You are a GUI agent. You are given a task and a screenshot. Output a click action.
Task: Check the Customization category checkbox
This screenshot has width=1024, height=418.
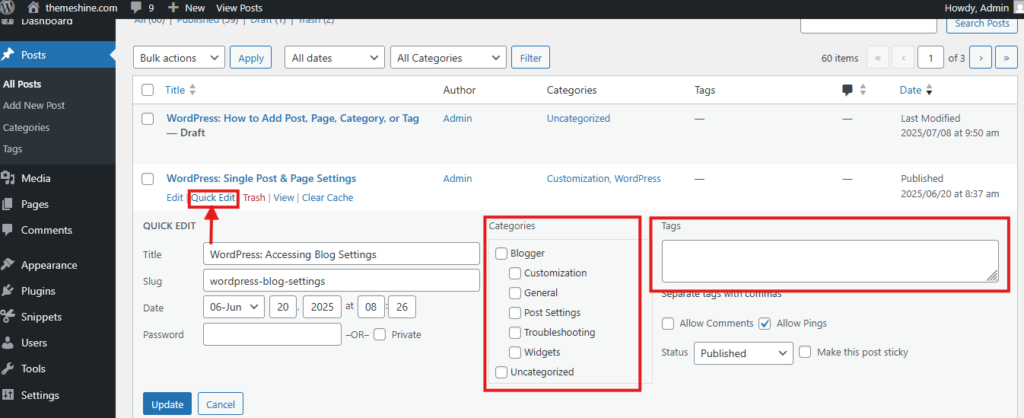click(x=515, y=273)
